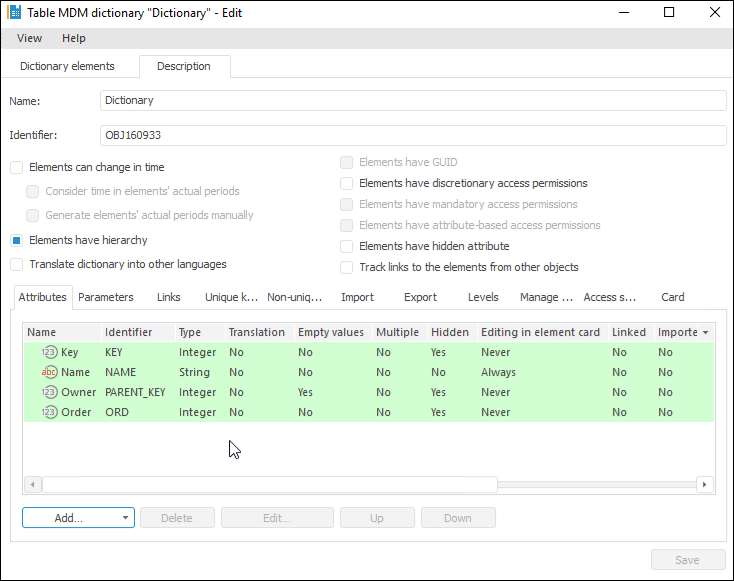The height and width of the screenshot is (581, 734).
Task: Toggle Elements have hierarchy checkbox
Action: tap(16, 240)
